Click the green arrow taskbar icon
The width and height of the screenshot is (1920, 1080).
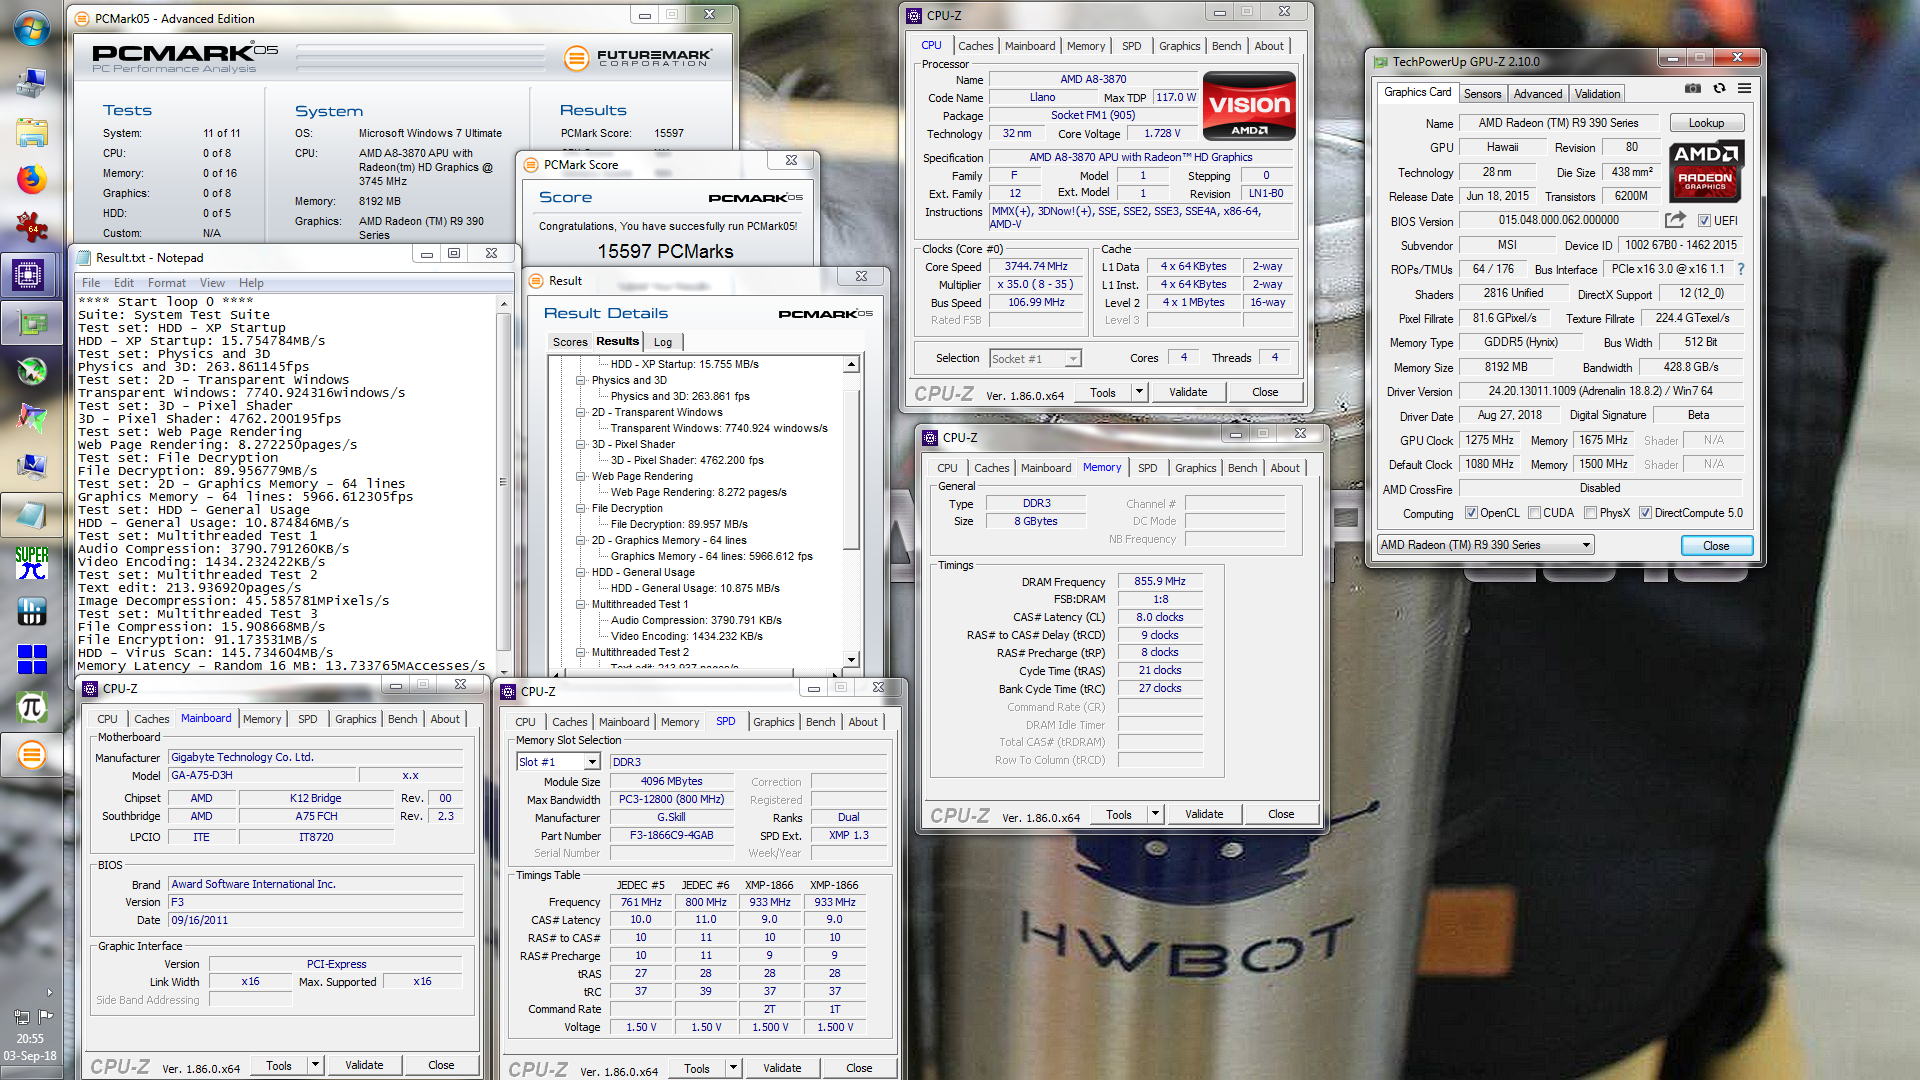pos(32,371)
